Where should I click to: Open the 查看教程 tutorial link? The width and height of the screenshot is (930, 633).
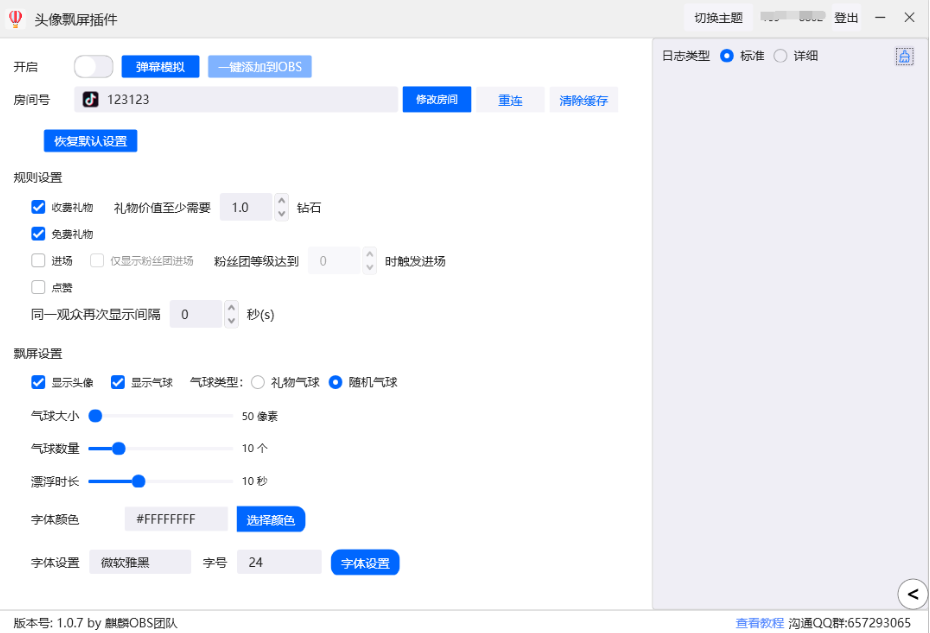point(760,623)
